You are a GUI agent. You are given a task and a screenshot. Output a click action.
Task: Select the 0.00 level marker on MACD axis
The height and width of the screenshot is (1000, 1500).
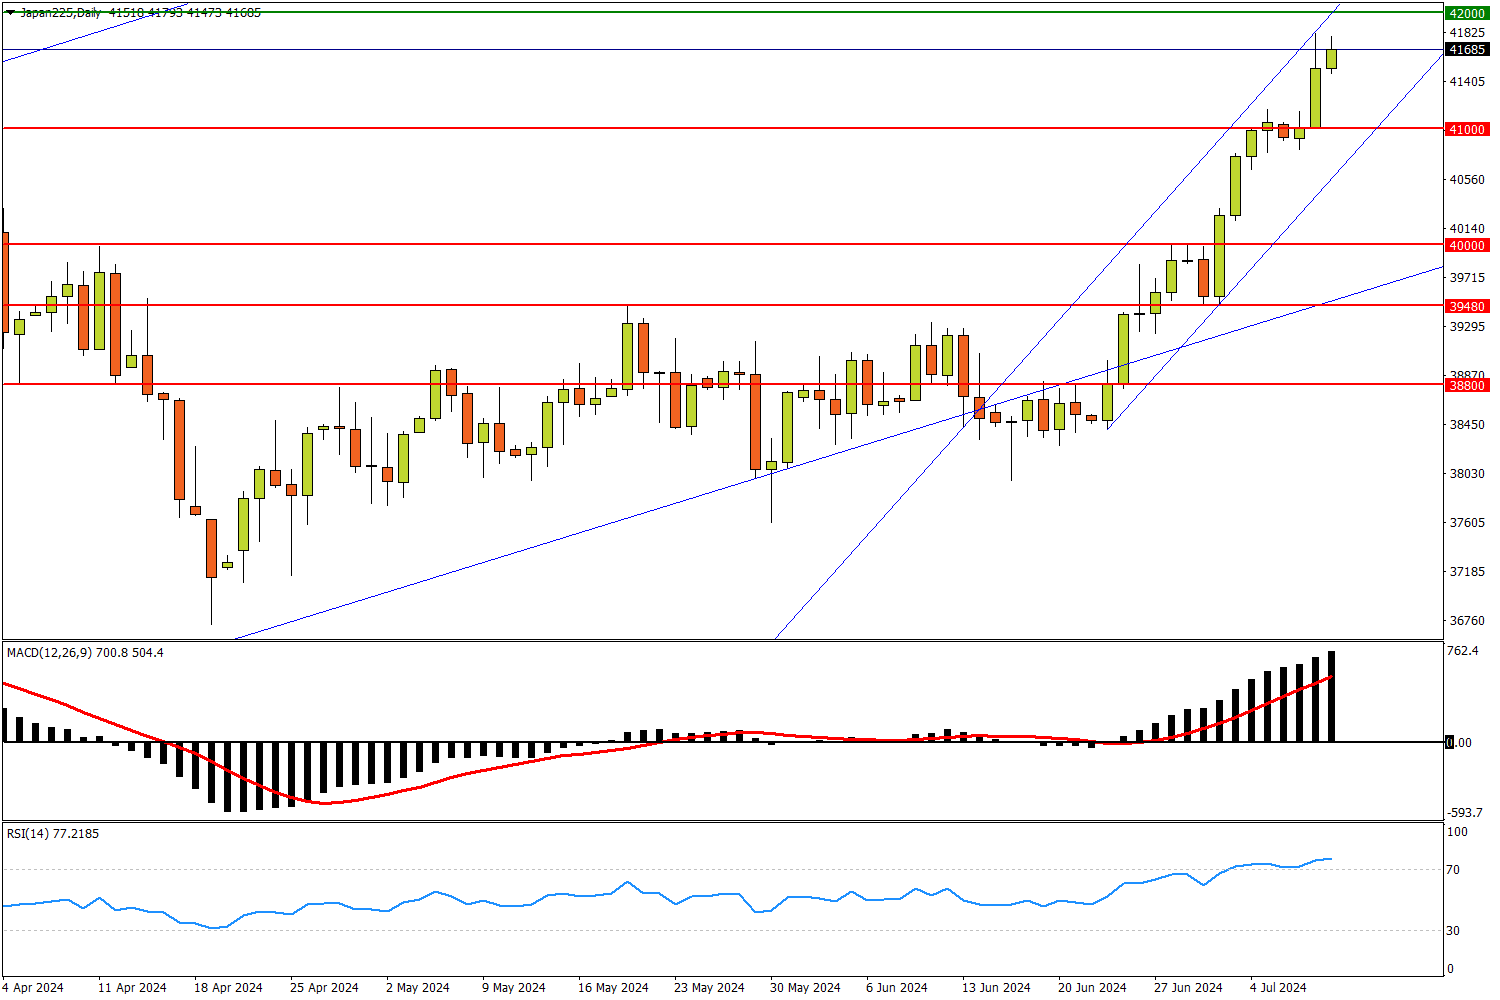click(1460, 742)
